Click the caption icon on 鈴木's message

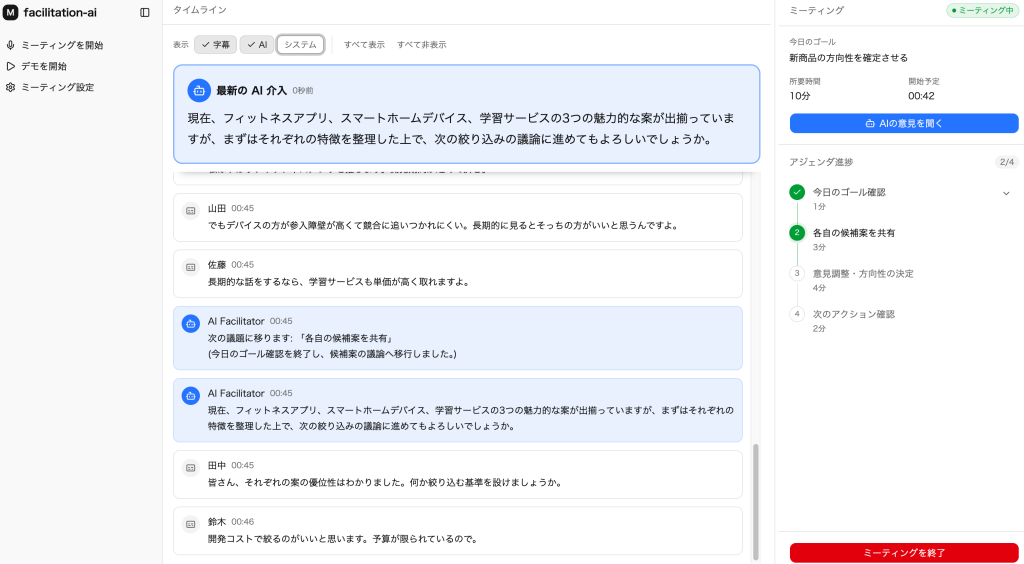click(191, 524)
